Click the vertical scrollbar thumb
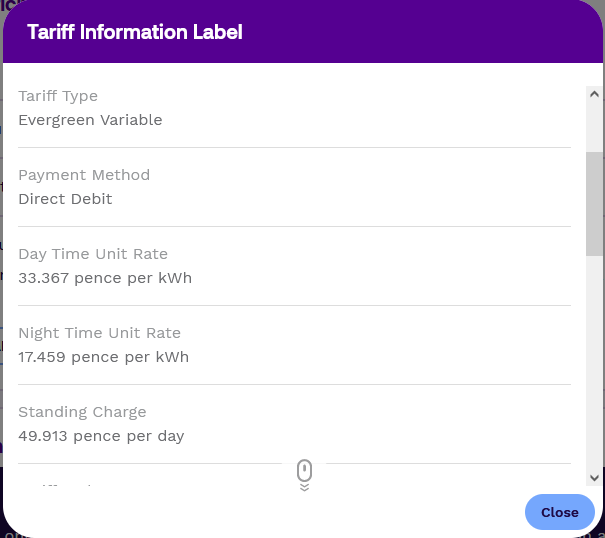The image size is (605, 538). [x=594, y=204]
